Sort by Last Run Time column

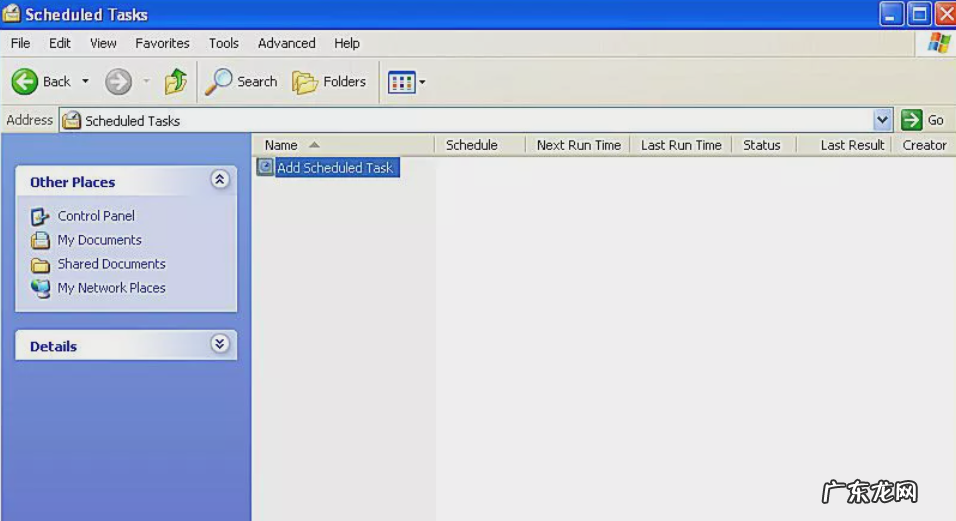681,145
